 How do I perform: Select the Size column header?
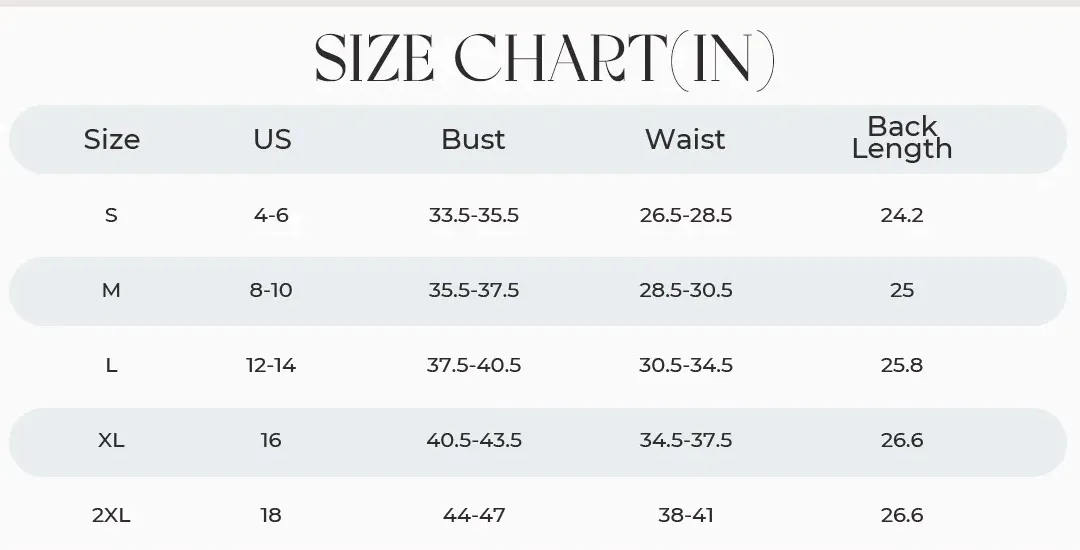[x=112, y=140]
